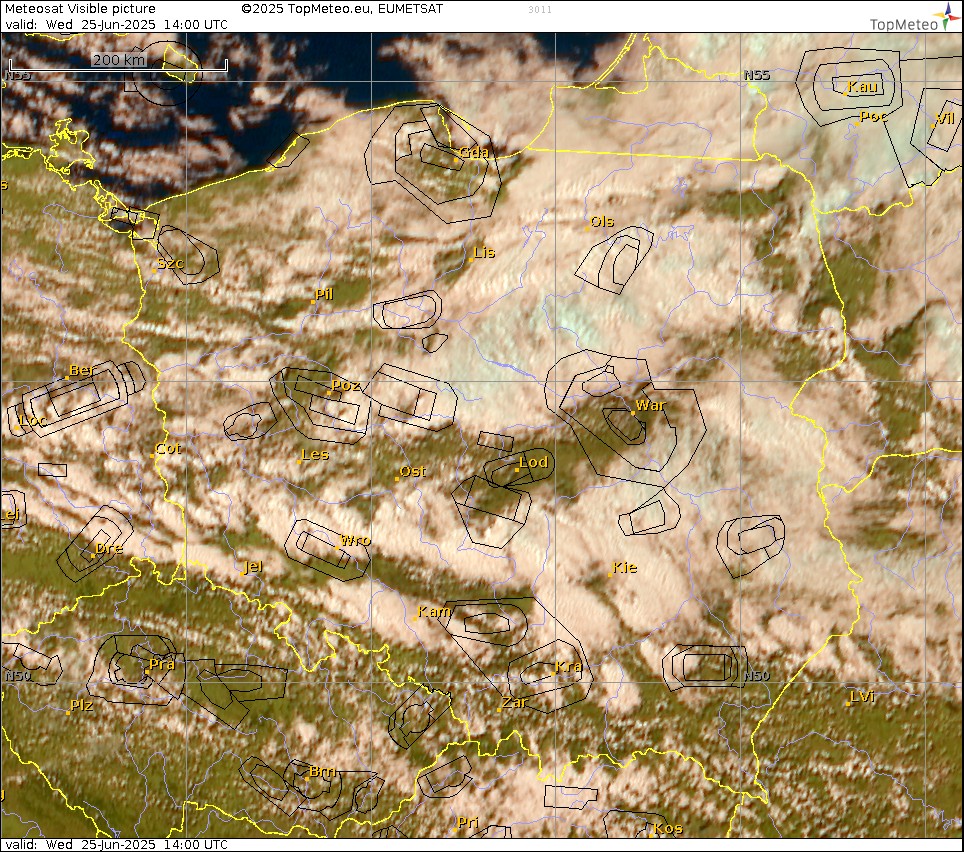964x852 pixels.
Task: Click the N55 latitude label near Kau
Action: tap(757, 75)
